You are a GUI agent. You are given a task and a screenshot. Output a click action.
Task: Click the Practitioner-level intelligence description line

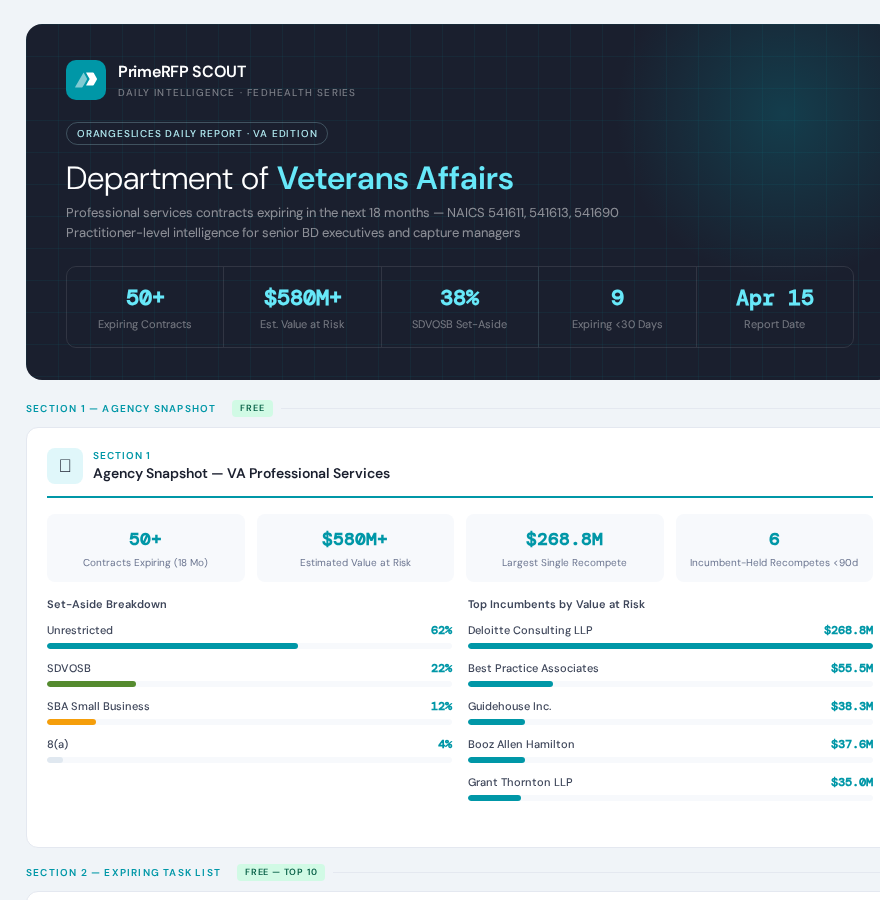coord(293,232)
